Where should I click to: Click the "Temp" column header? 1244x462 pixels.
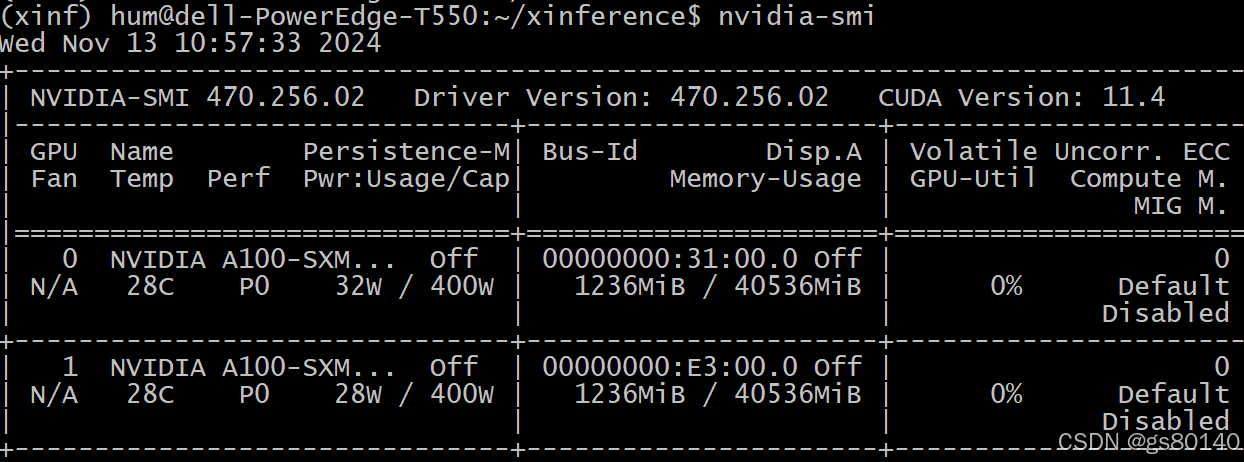[142, 179]
